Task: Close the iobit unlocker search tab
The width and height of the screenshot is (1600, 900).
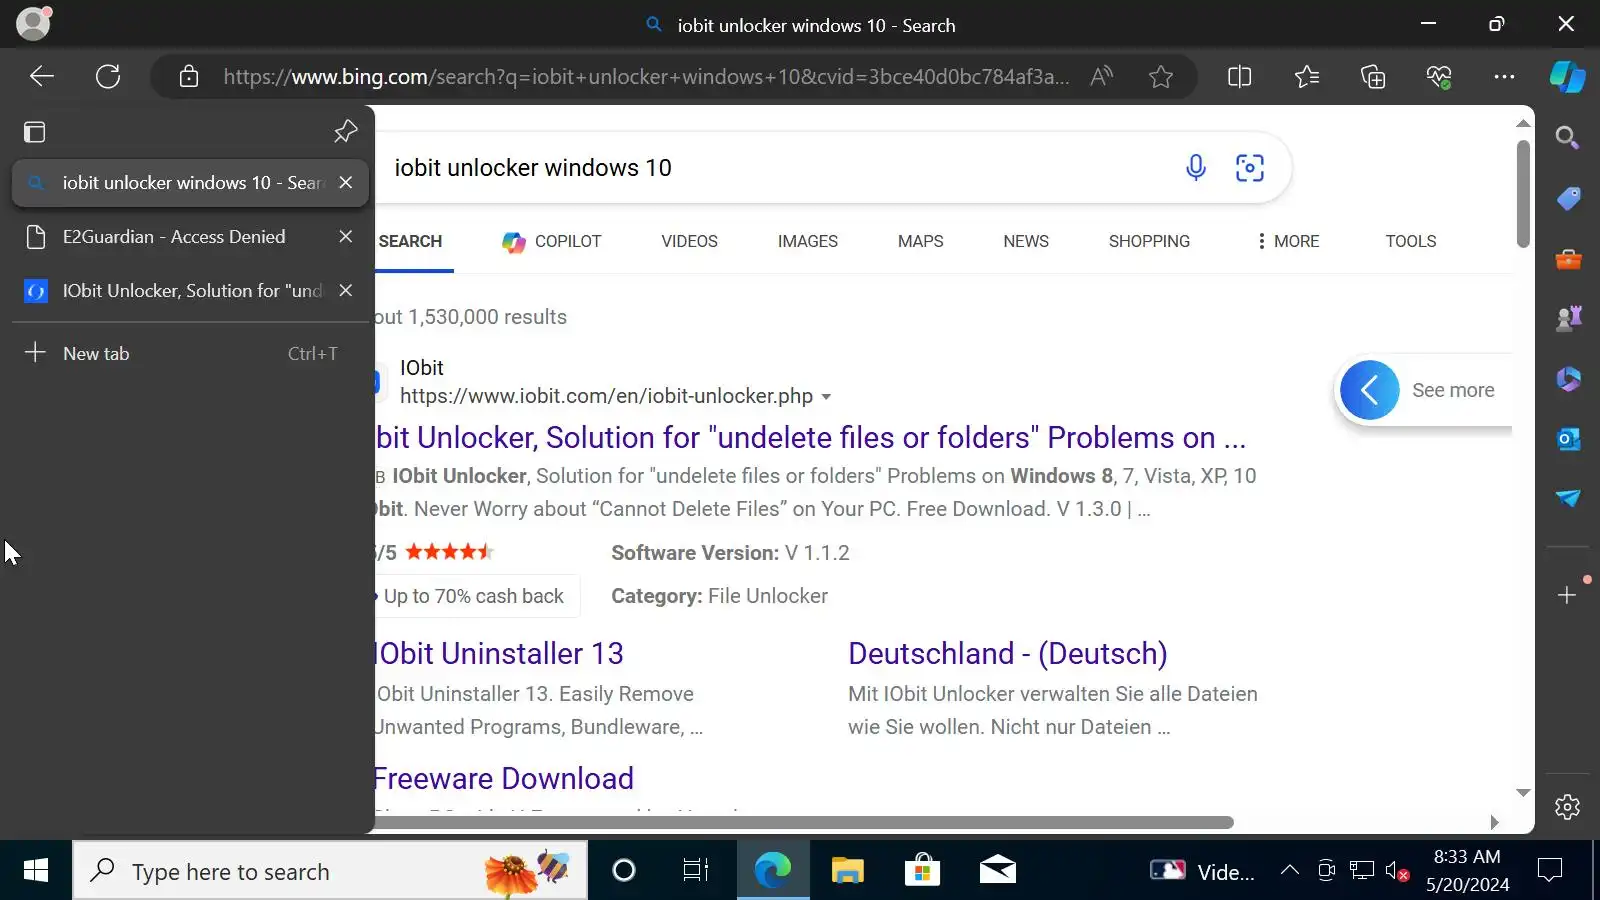Action: pyautogui.click(x=345, y=182)
